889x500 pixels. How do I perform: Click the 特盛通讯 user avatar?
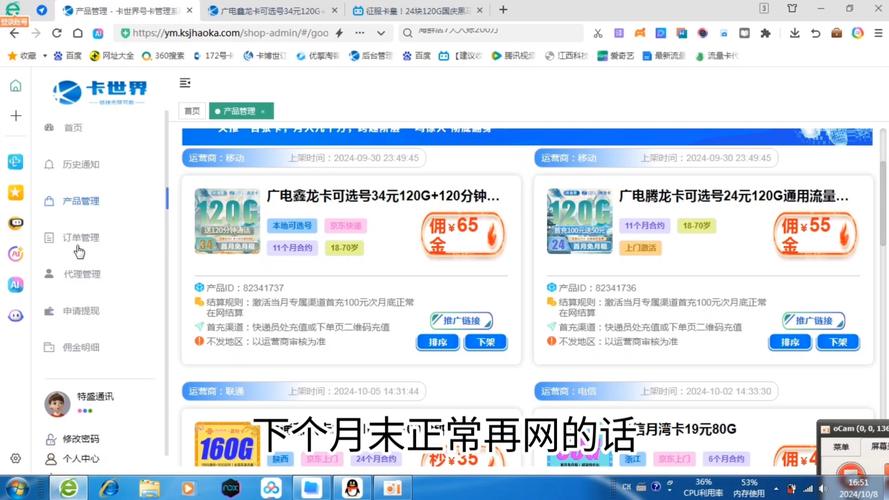tap(57, 404)
